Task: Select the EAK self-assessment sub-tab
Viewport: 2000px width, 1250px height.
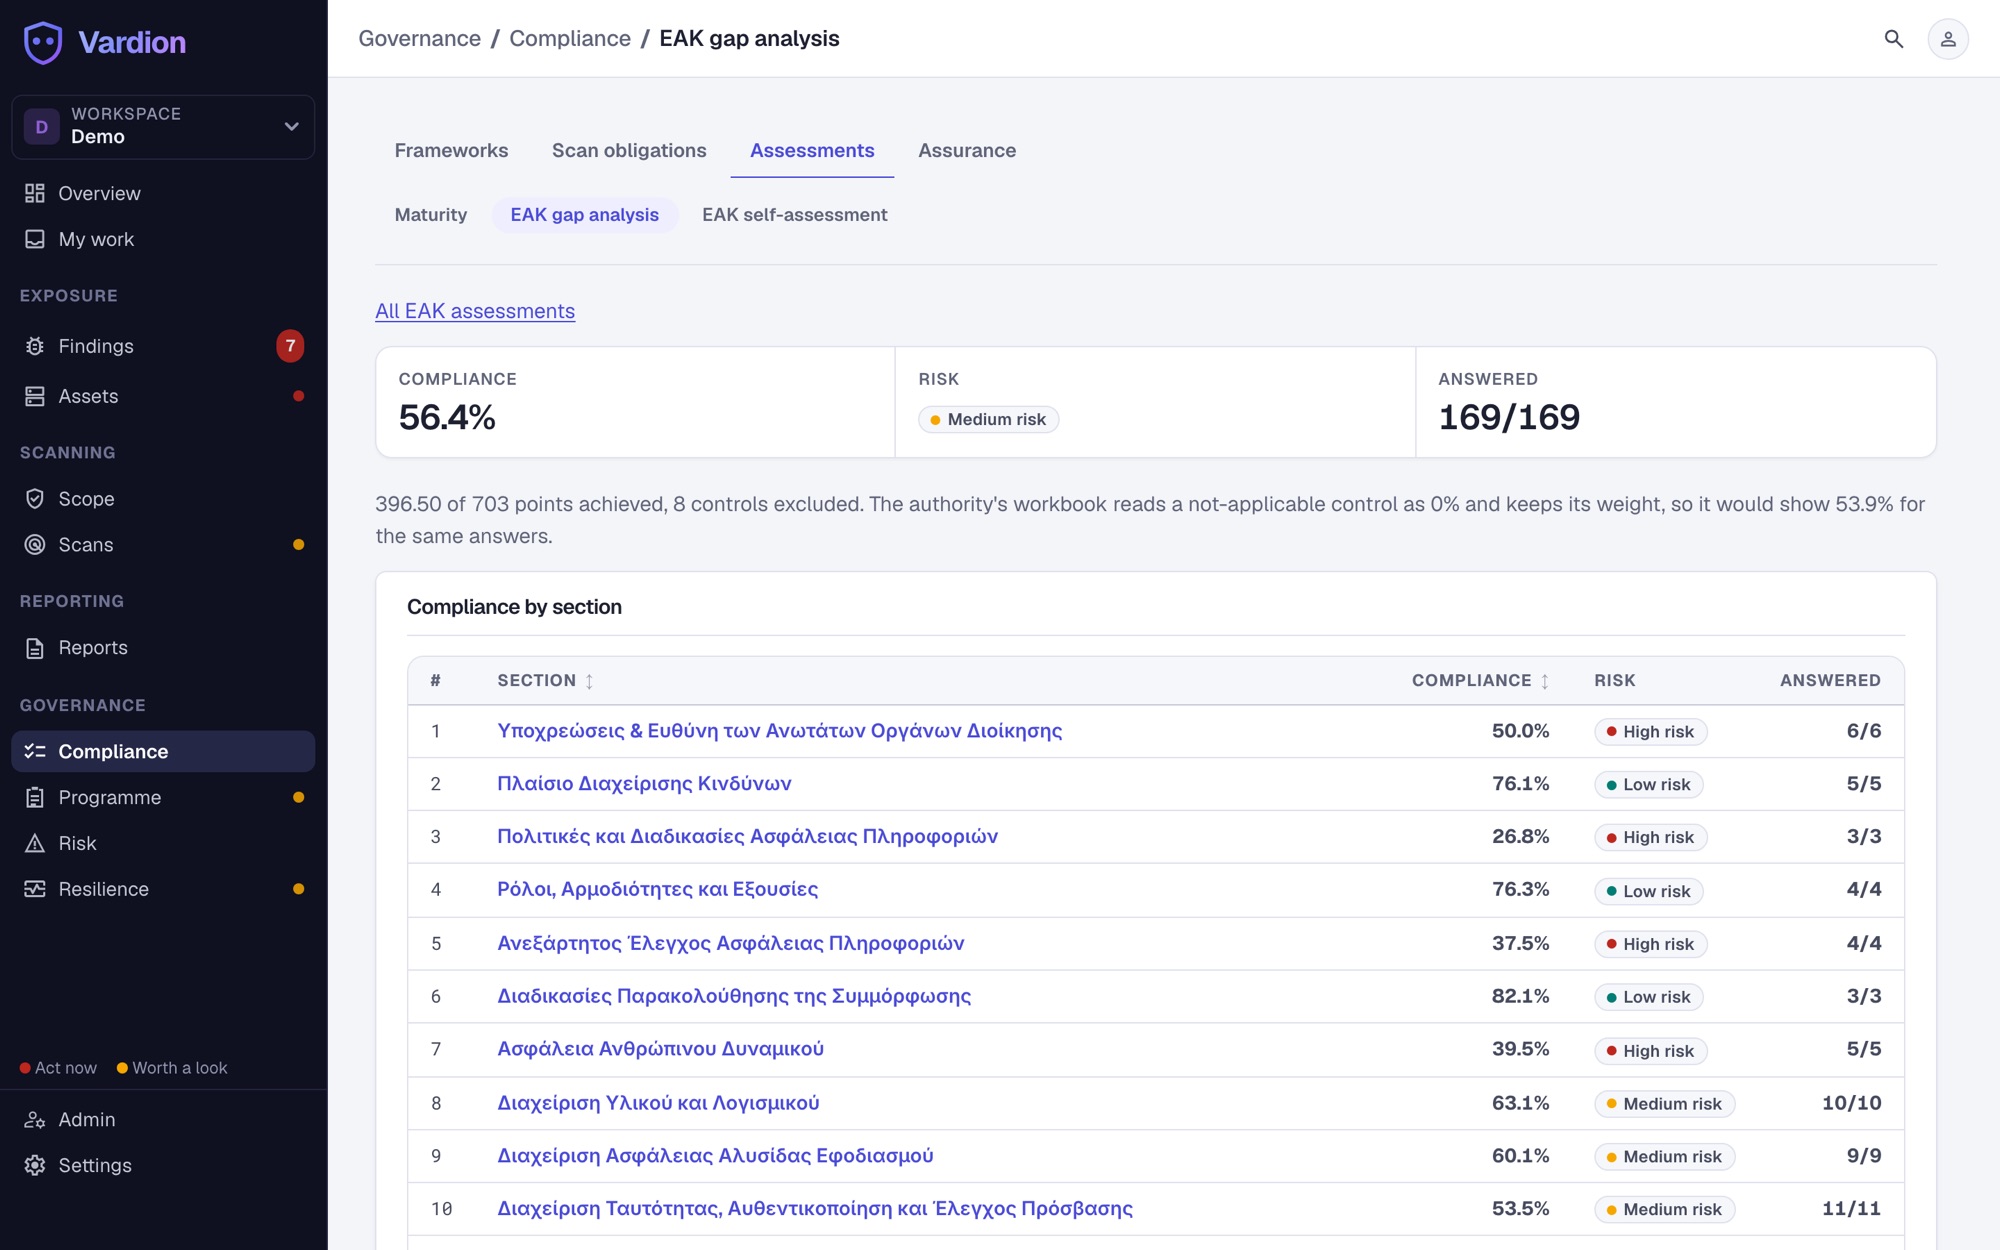Action: tap(795, 215)
